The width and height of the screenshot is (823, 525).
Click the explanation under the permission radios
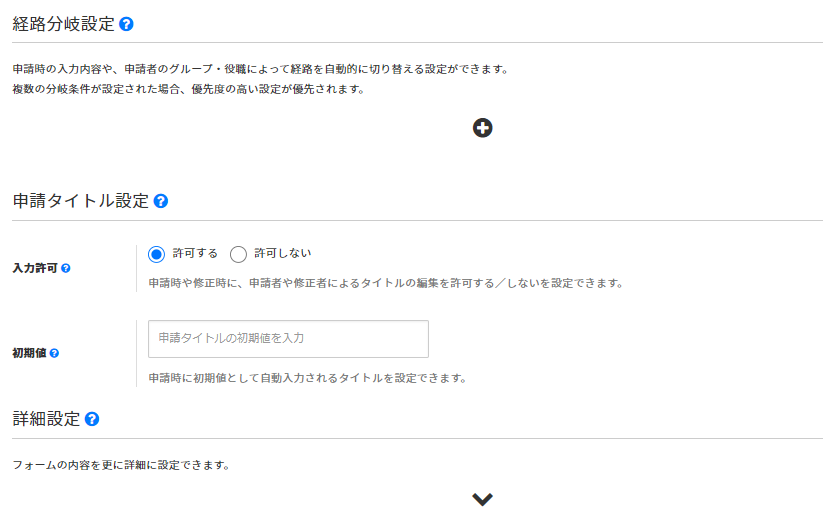point(385,283)
